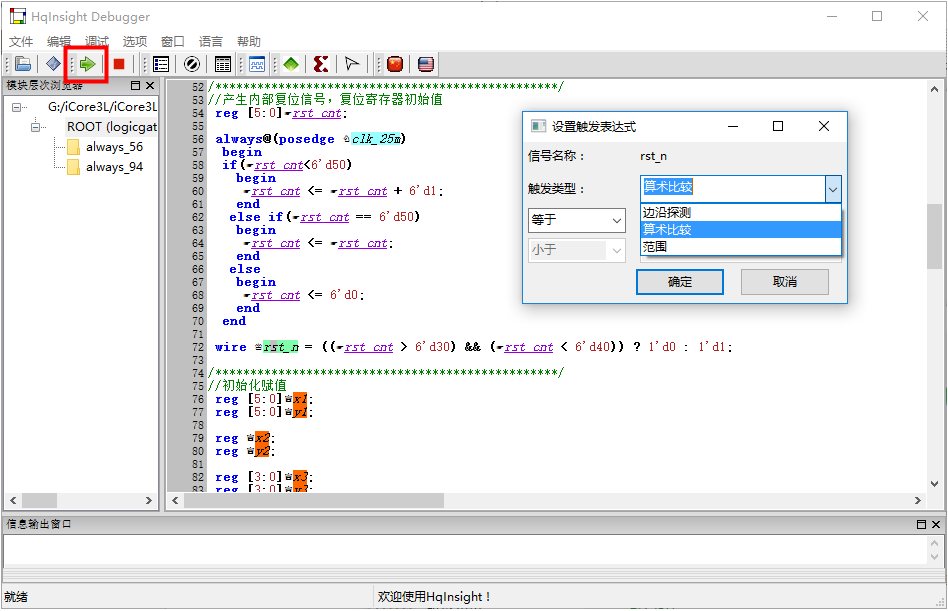Open the 等于 comparison dropdown

pos(576,220)
